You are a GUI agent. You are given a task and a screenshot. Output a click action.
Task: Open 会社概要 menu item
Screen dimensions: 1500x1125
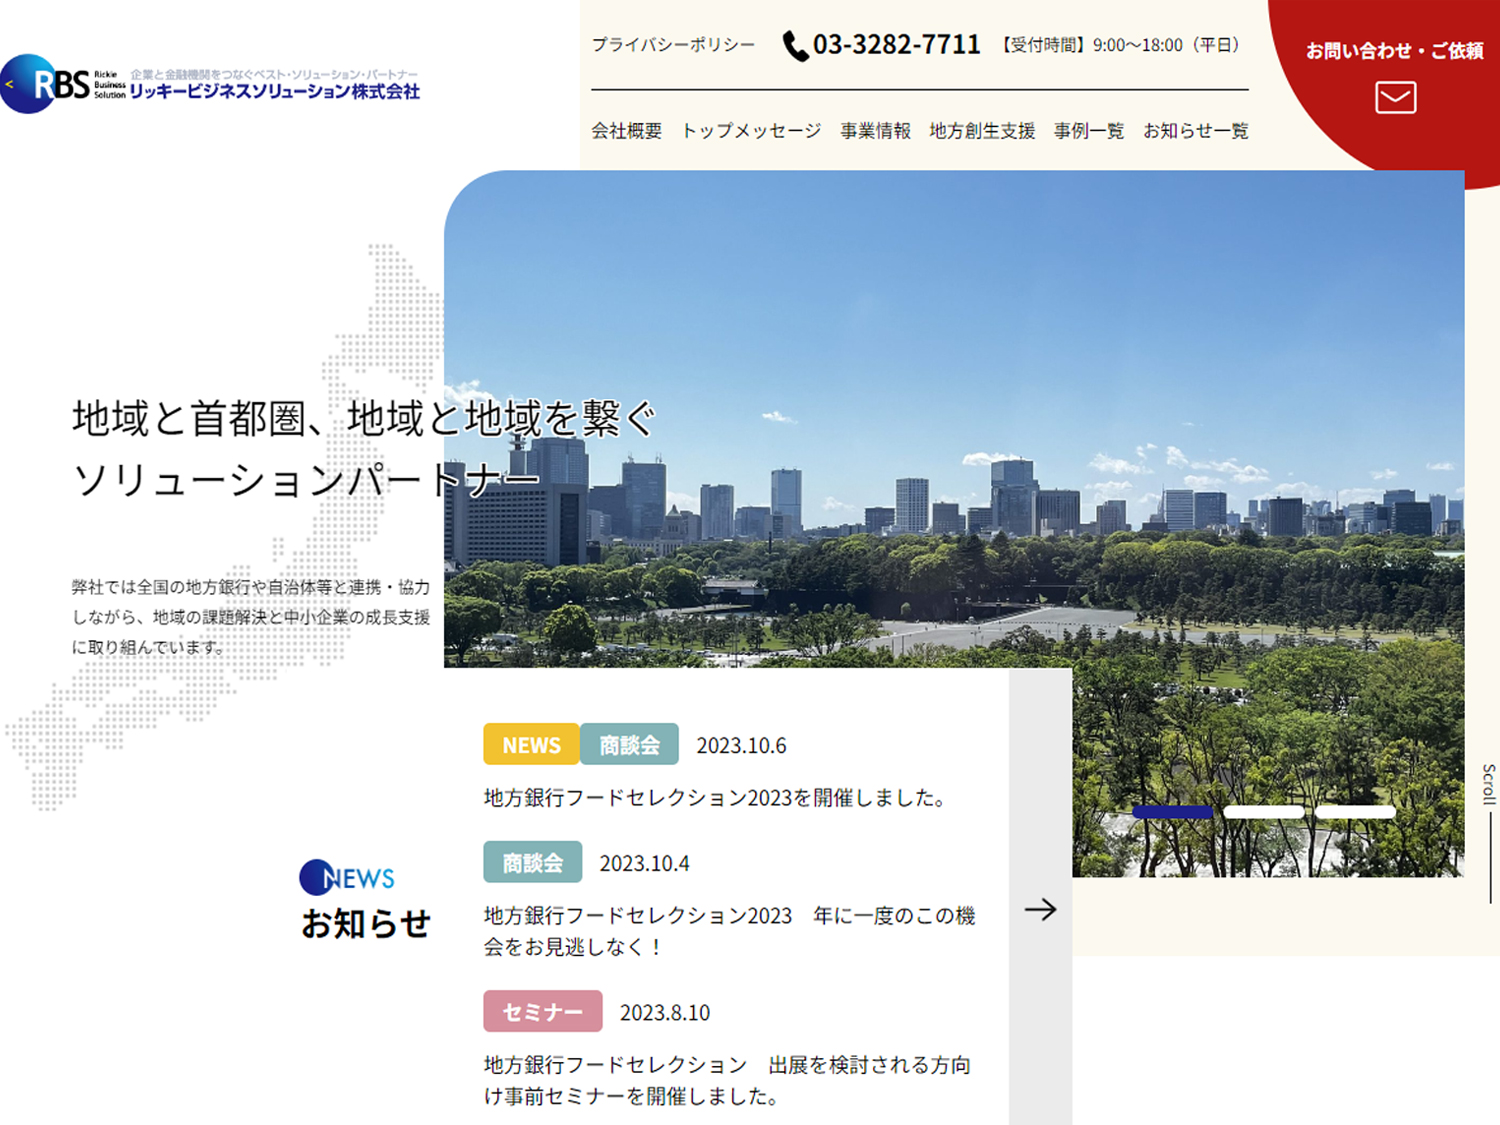click(626, 131)
